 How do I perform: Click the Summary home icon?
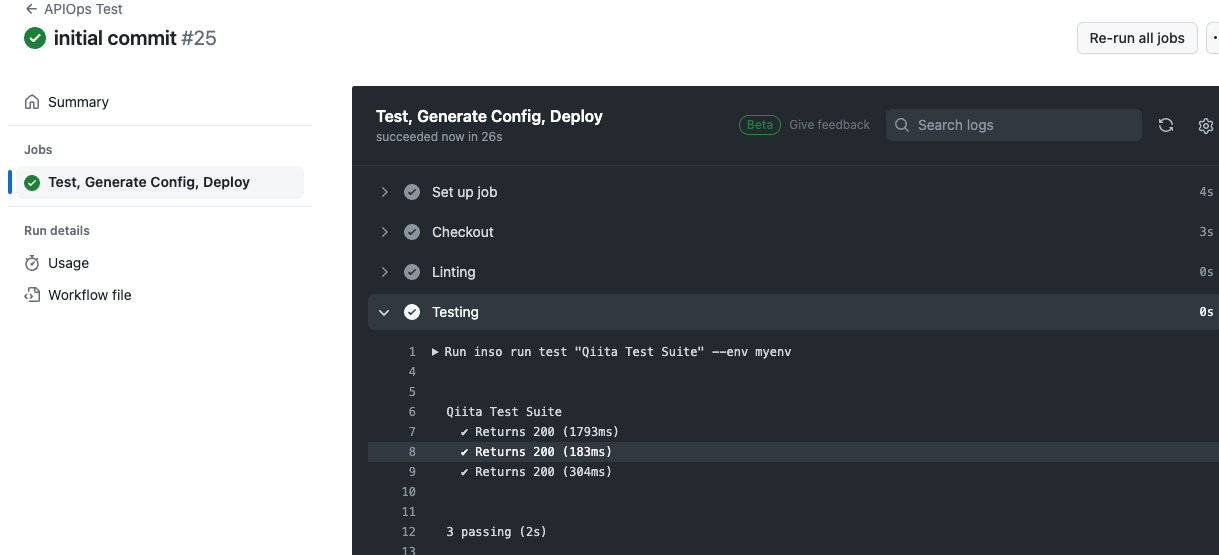(32, 102)
